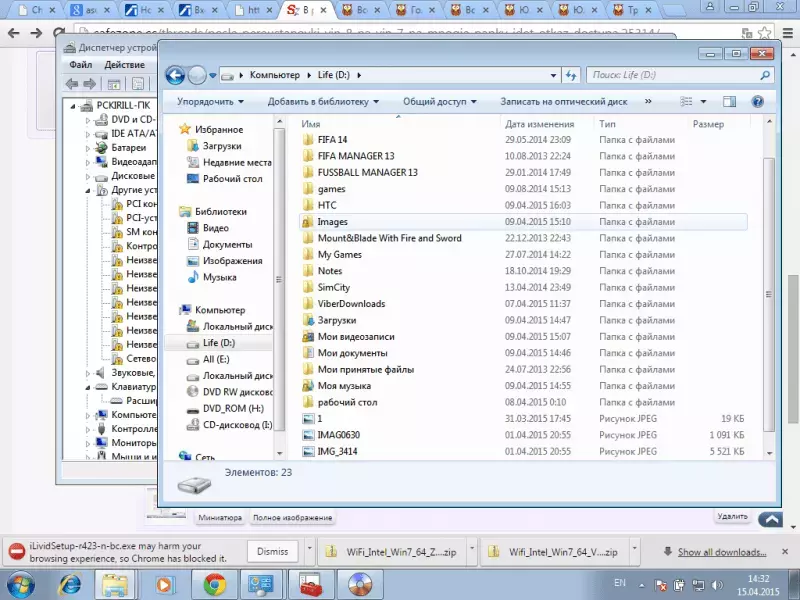Sort by Тип column header
Screen dimensions: 800x600
coord(607,124)
